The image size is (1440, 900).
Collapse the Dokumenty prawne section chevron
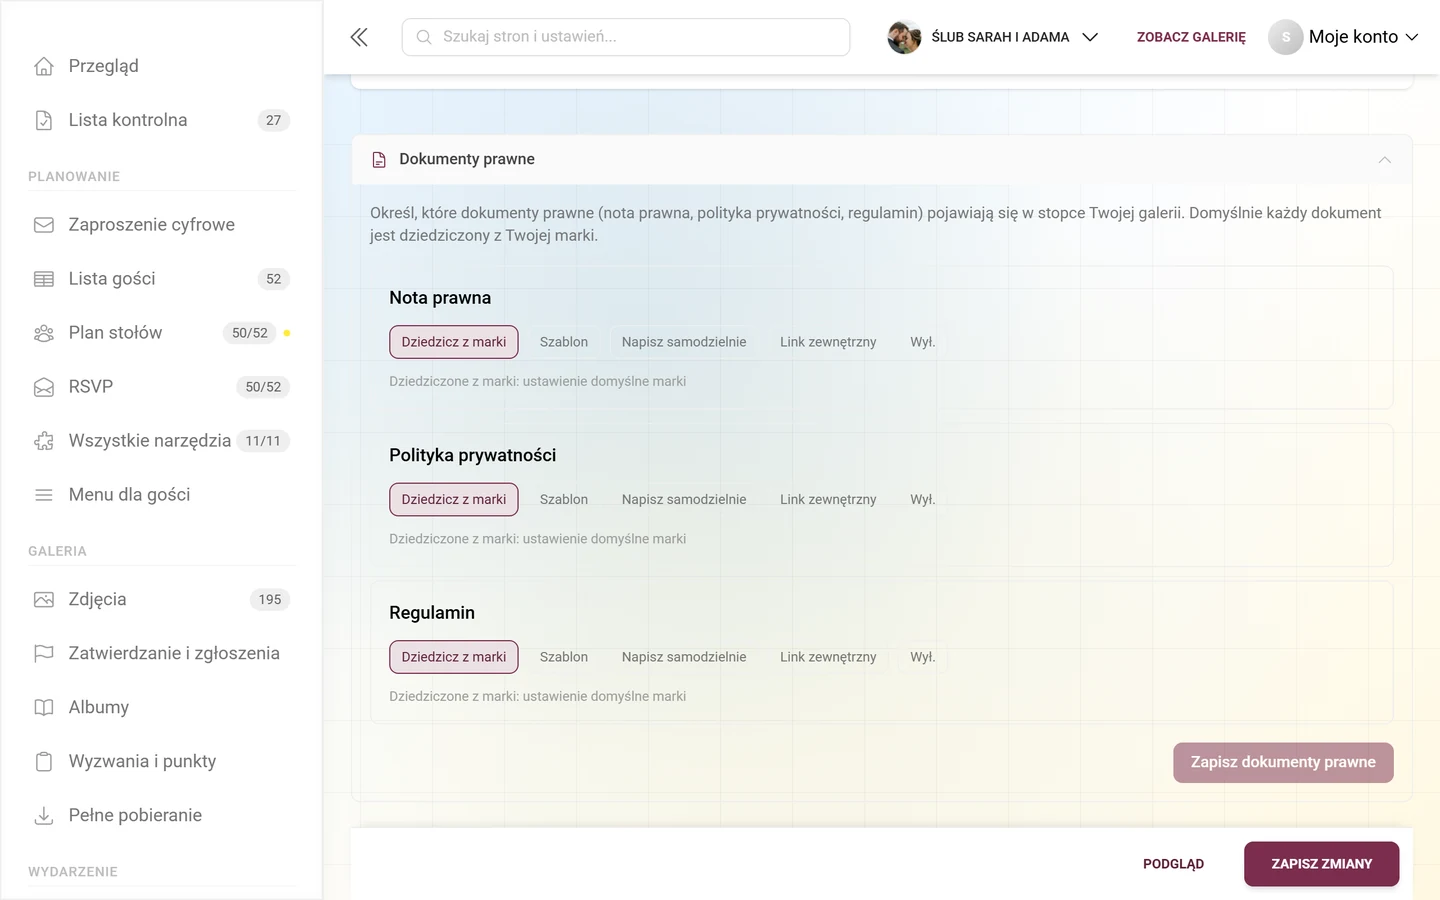pyautogui.click(x=1385, y=160)
